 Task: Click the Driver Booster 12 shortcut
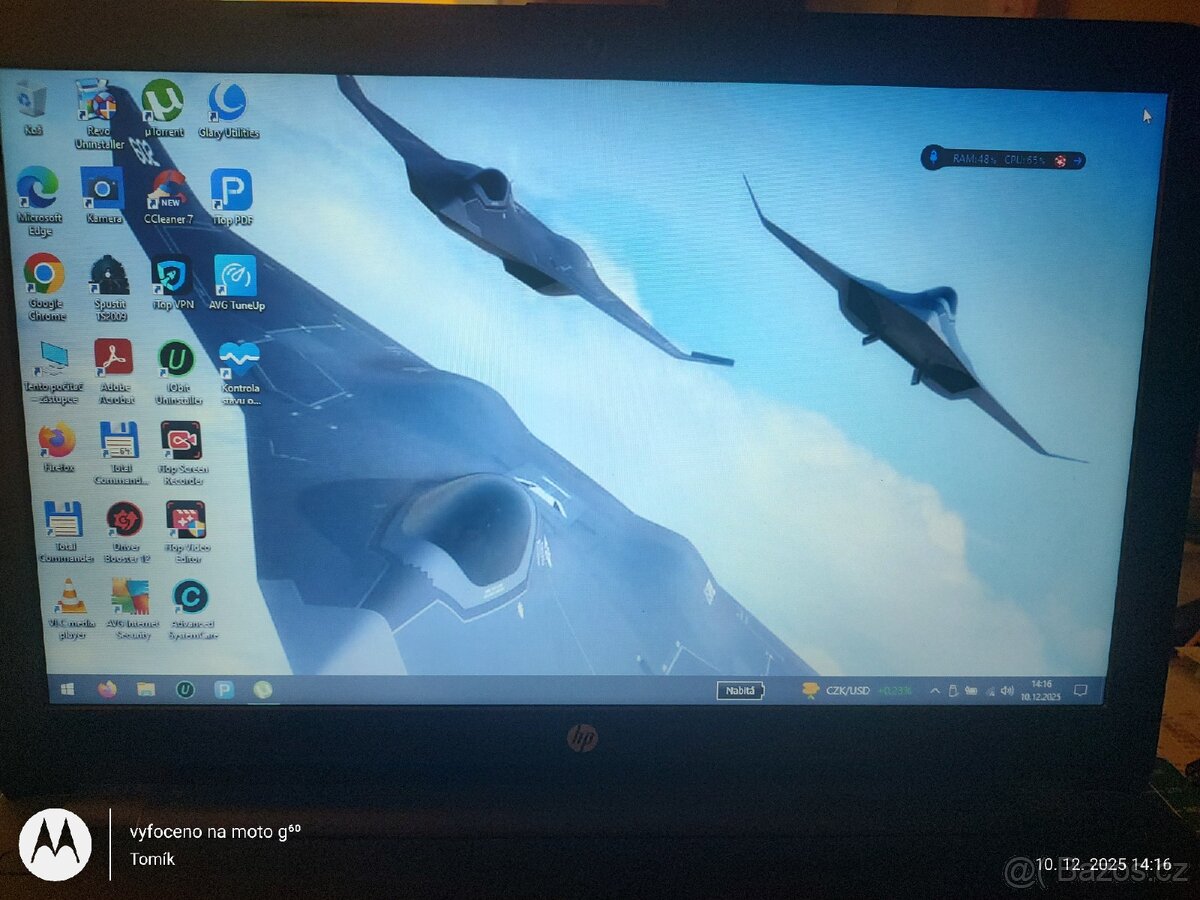click(x=125, y=520)
